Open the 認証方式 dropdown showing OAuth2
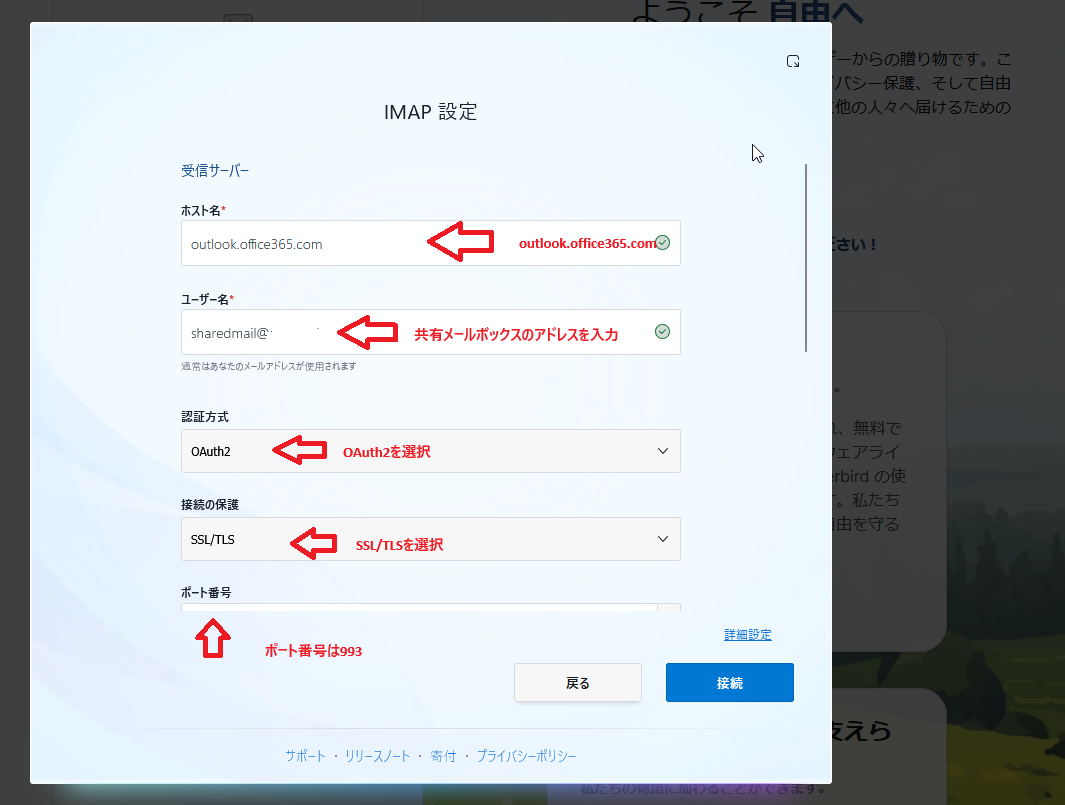The image size is (1065, 805). click(431, 451)
